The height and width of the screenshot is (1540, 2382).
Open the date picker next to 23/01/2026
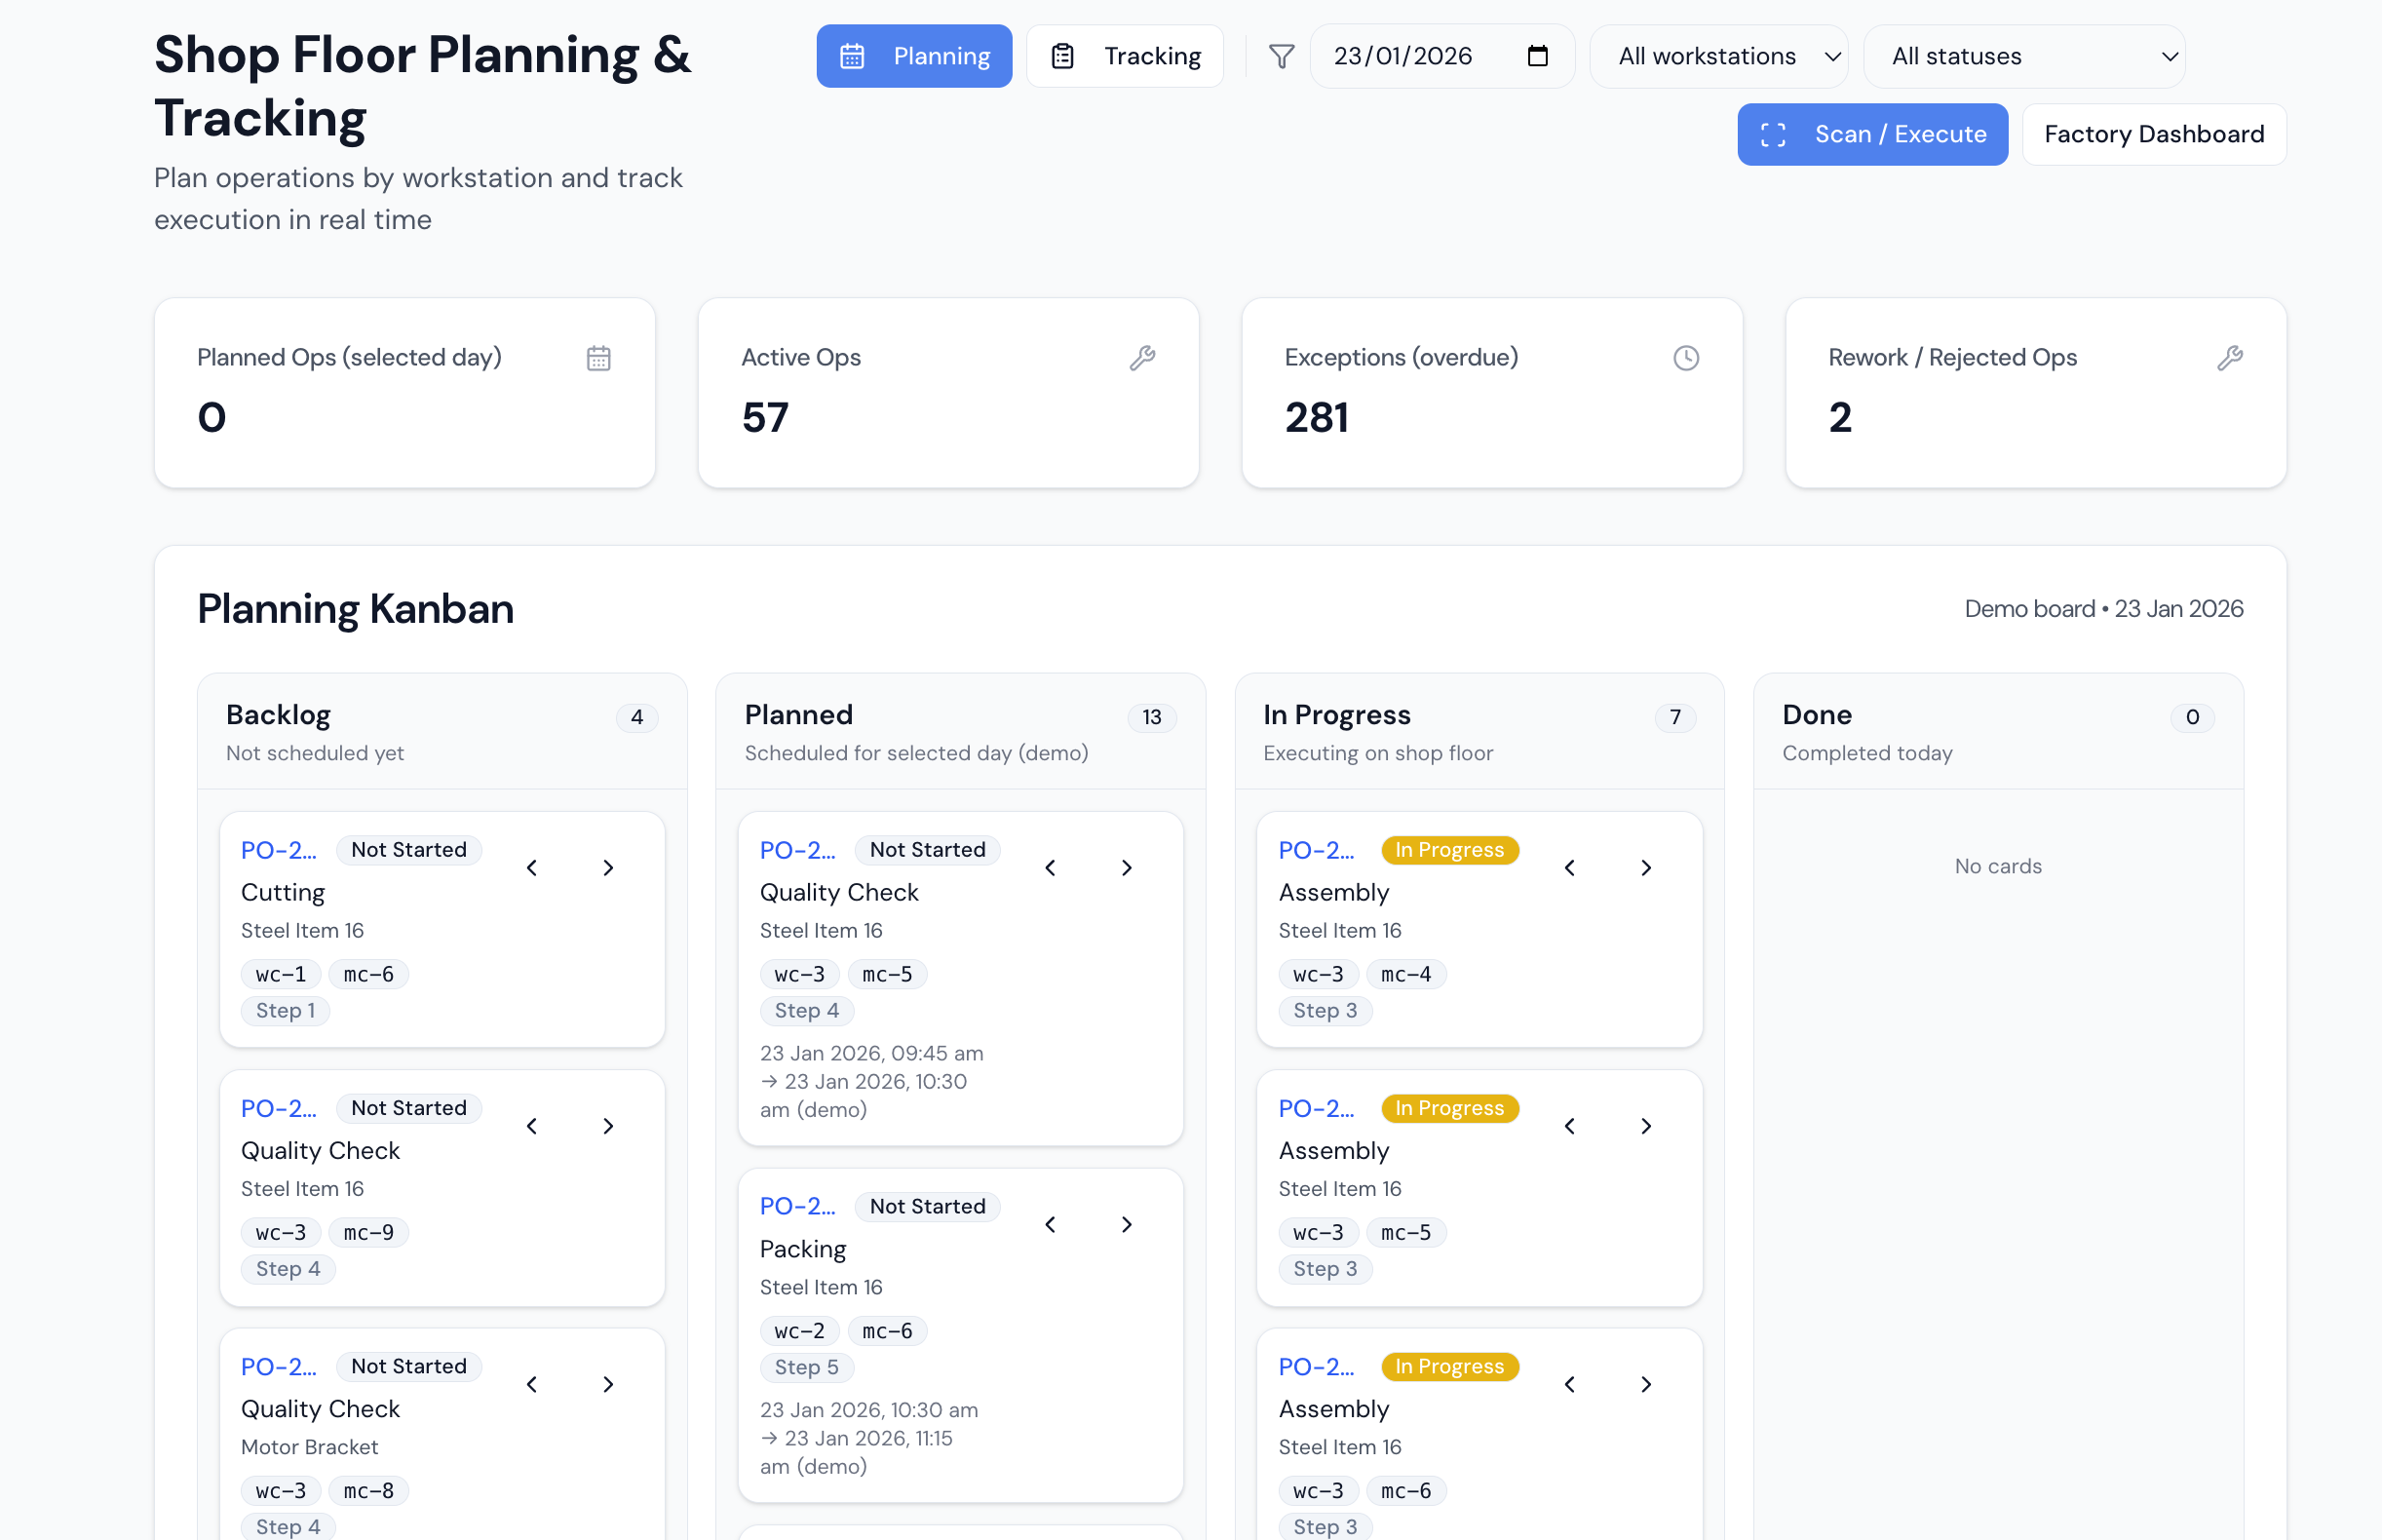coord(1537,56)
